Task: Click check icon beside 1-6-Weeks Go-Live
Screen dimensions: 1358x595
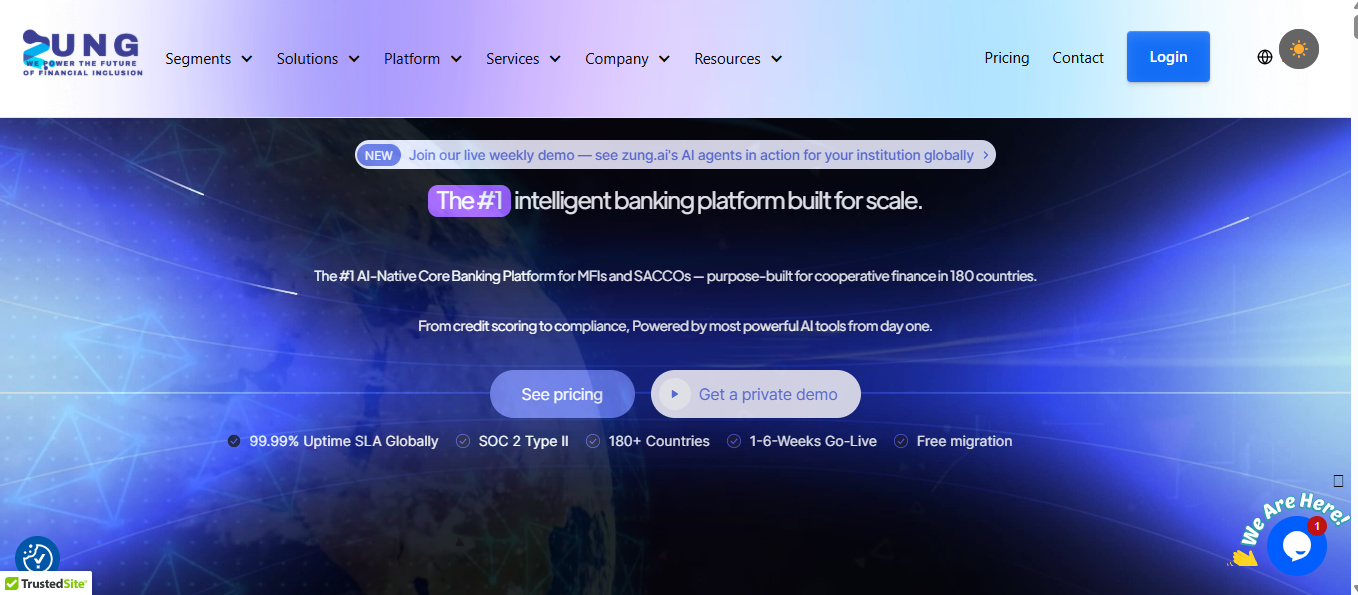Action: 734,441
